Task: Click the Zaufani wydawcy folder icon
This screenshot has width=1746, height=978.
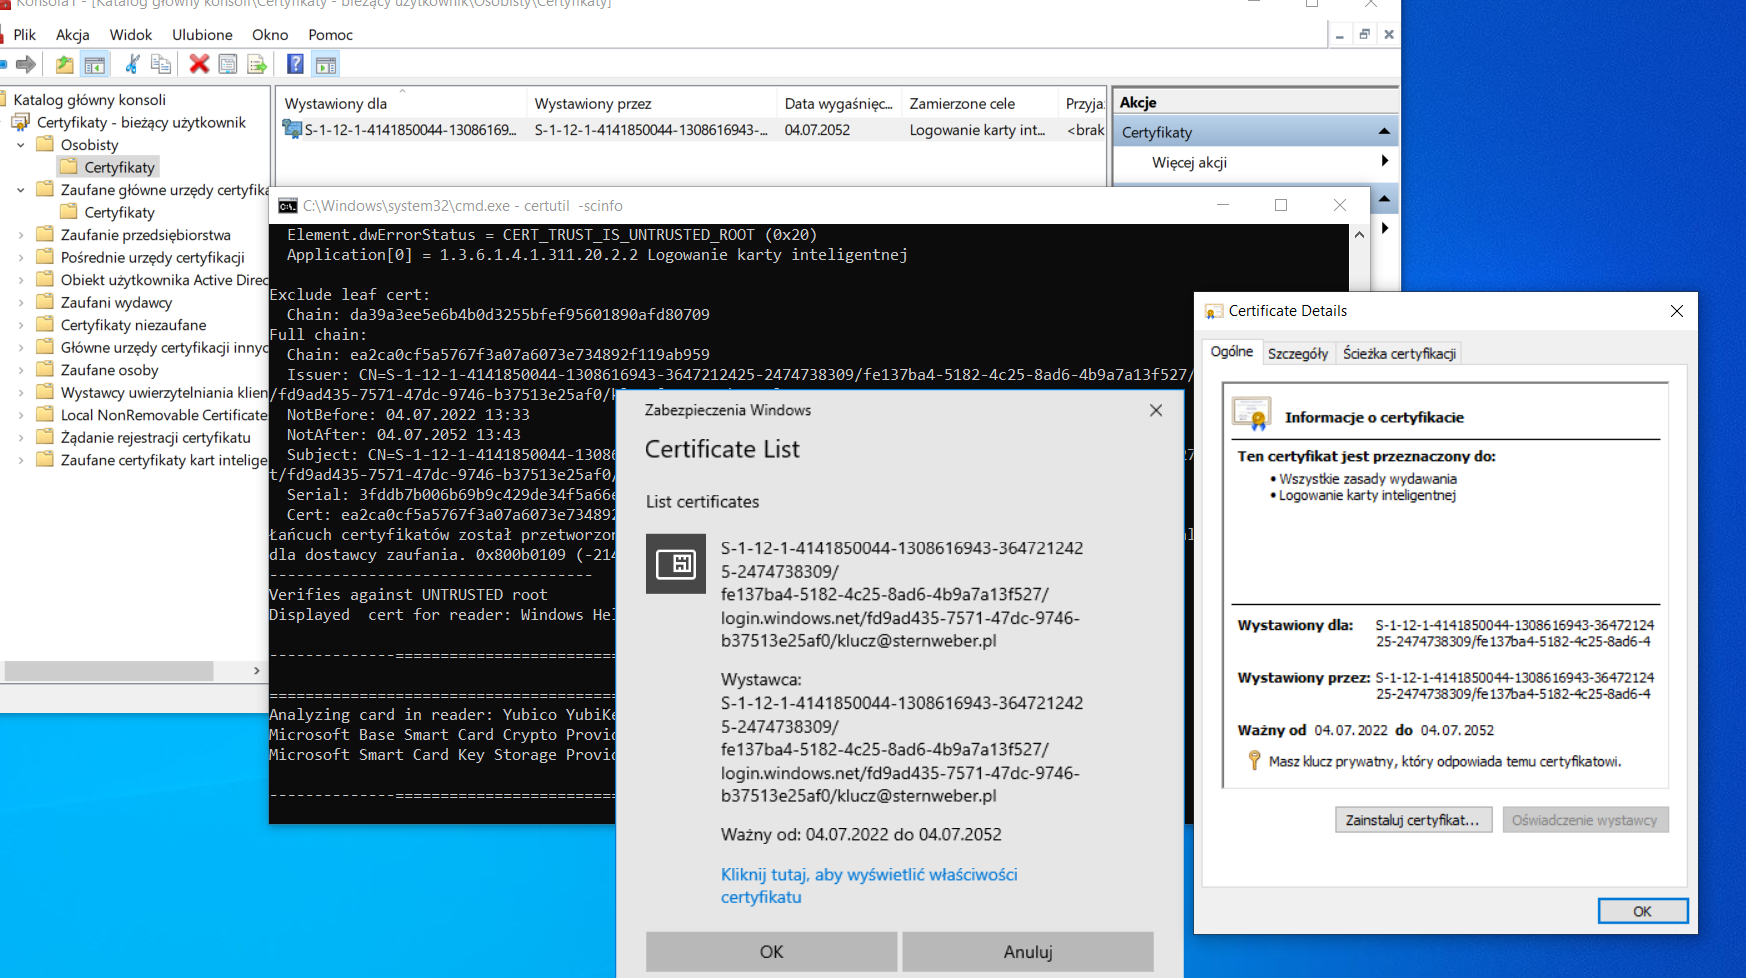Action: click(x=45, y=302)
